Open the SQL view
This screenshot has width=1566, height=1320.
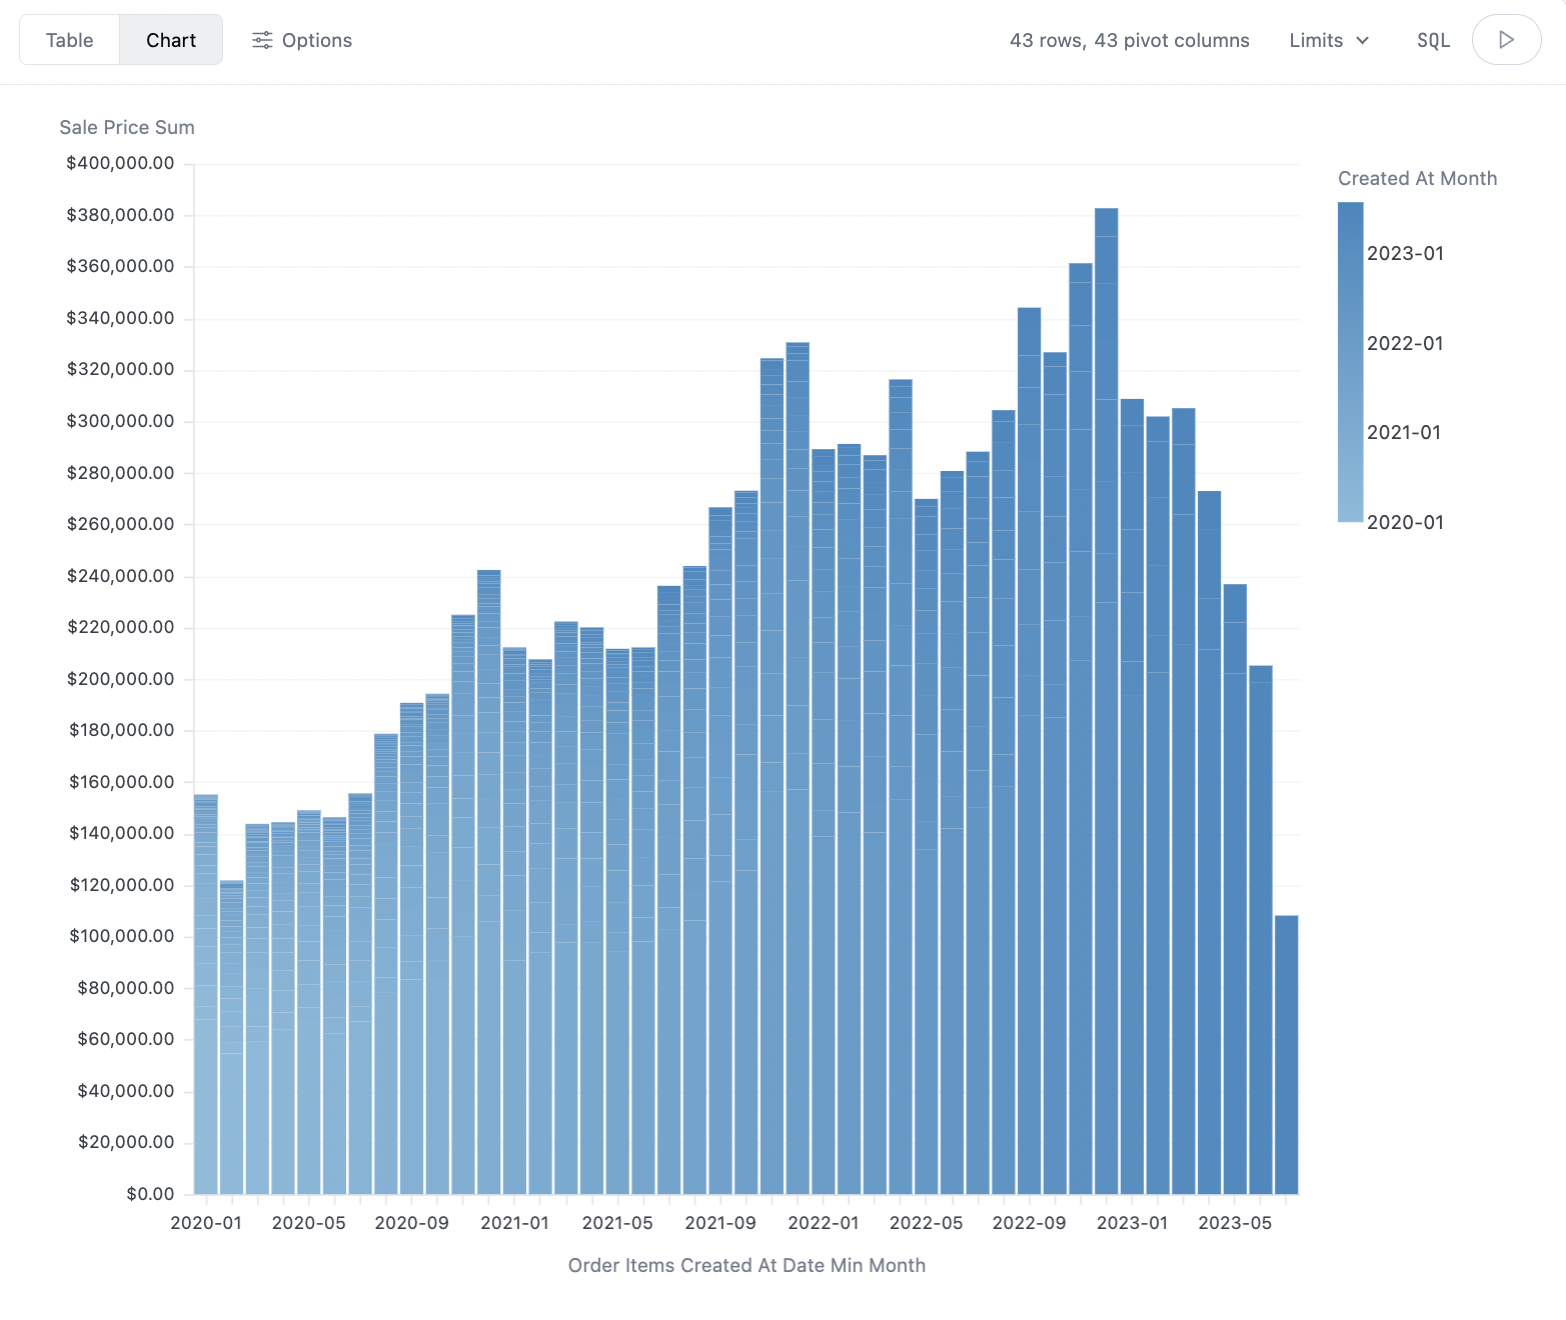[x=1433, y=40]
